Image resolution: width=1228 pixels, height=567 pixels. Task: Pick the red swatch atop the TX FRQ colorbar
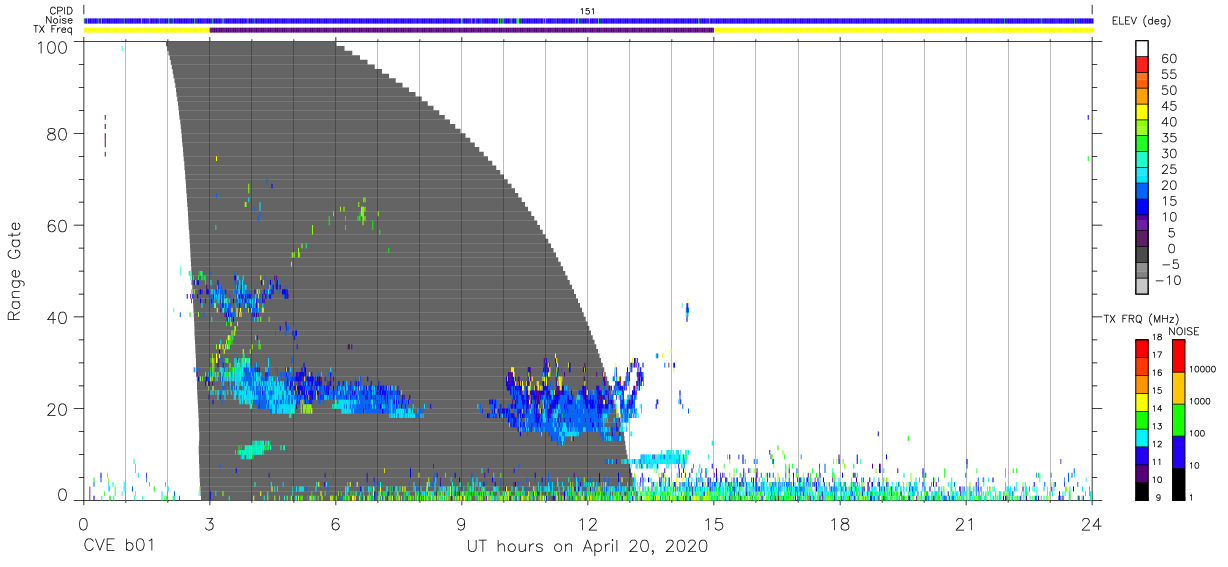pos(1141,348)
